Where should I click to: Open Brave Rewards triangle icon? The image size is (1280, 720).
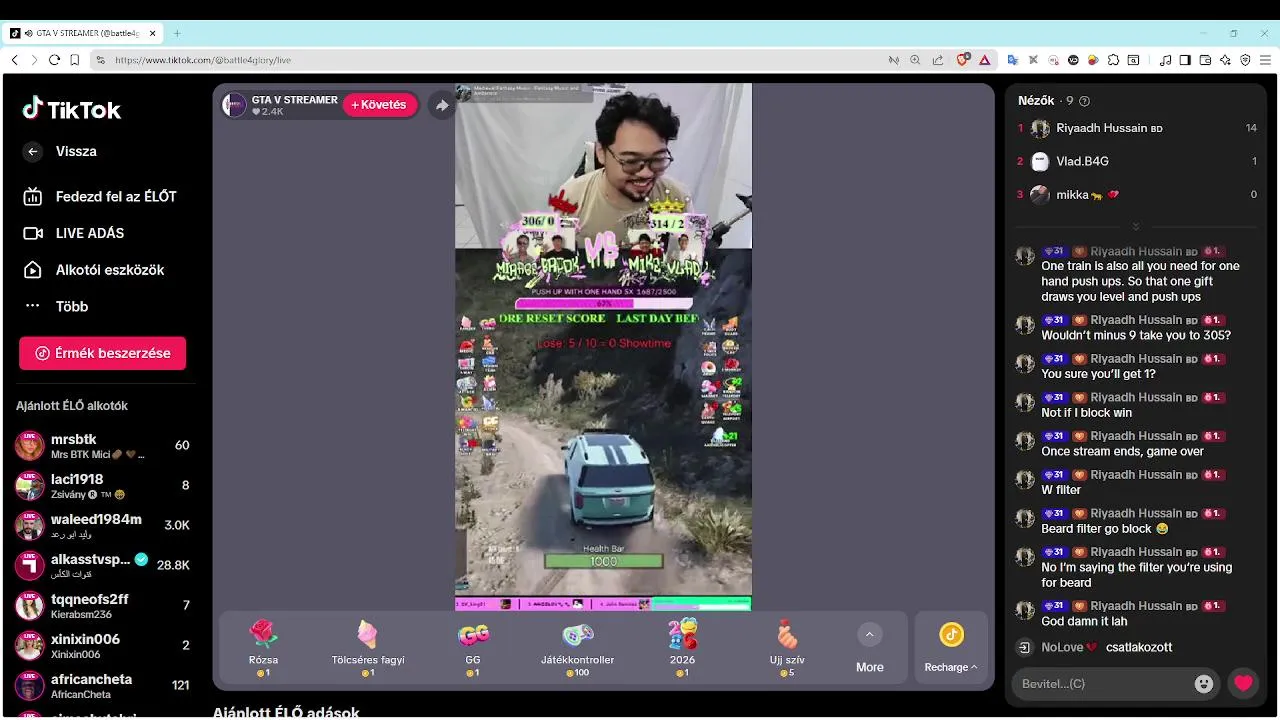coord(984,60)
